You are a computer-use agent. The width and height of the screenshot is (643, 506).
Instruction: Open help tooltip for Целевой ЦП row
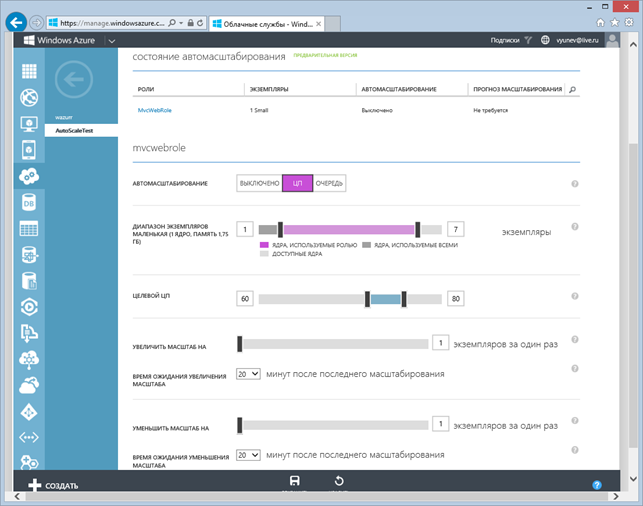coord(575,296)
